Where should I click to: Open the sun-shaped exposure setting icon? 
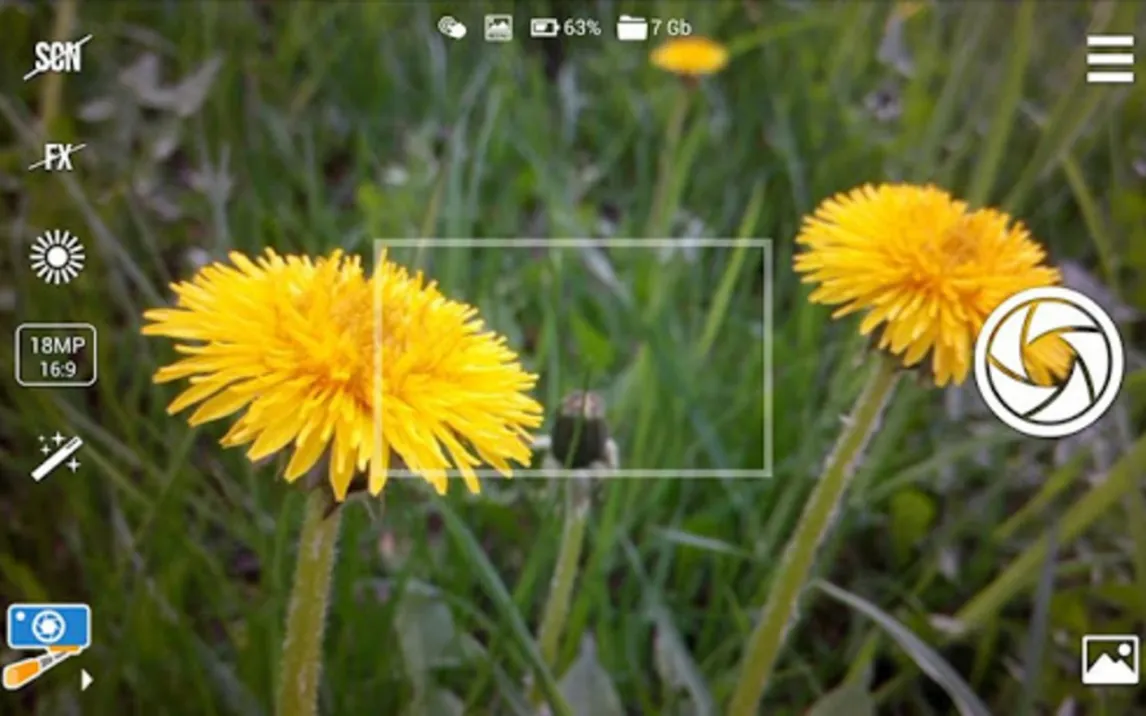57,257
